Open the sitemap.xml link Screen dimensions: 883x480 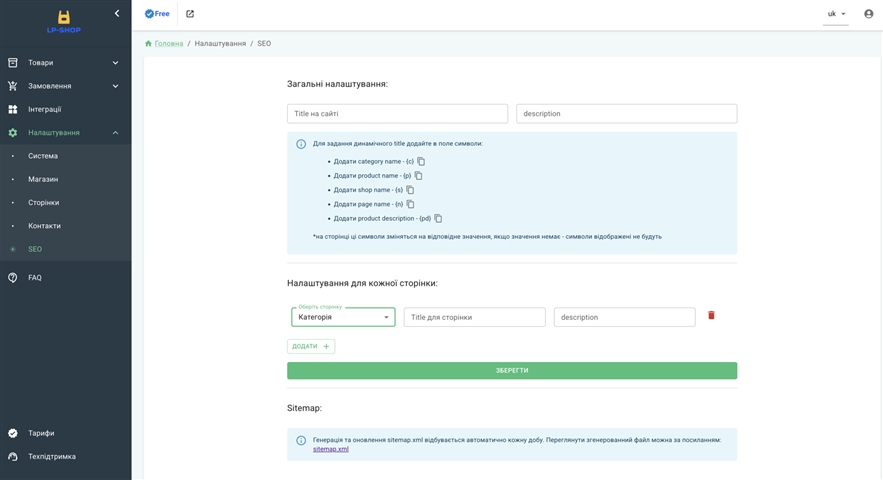coord(331,449)
